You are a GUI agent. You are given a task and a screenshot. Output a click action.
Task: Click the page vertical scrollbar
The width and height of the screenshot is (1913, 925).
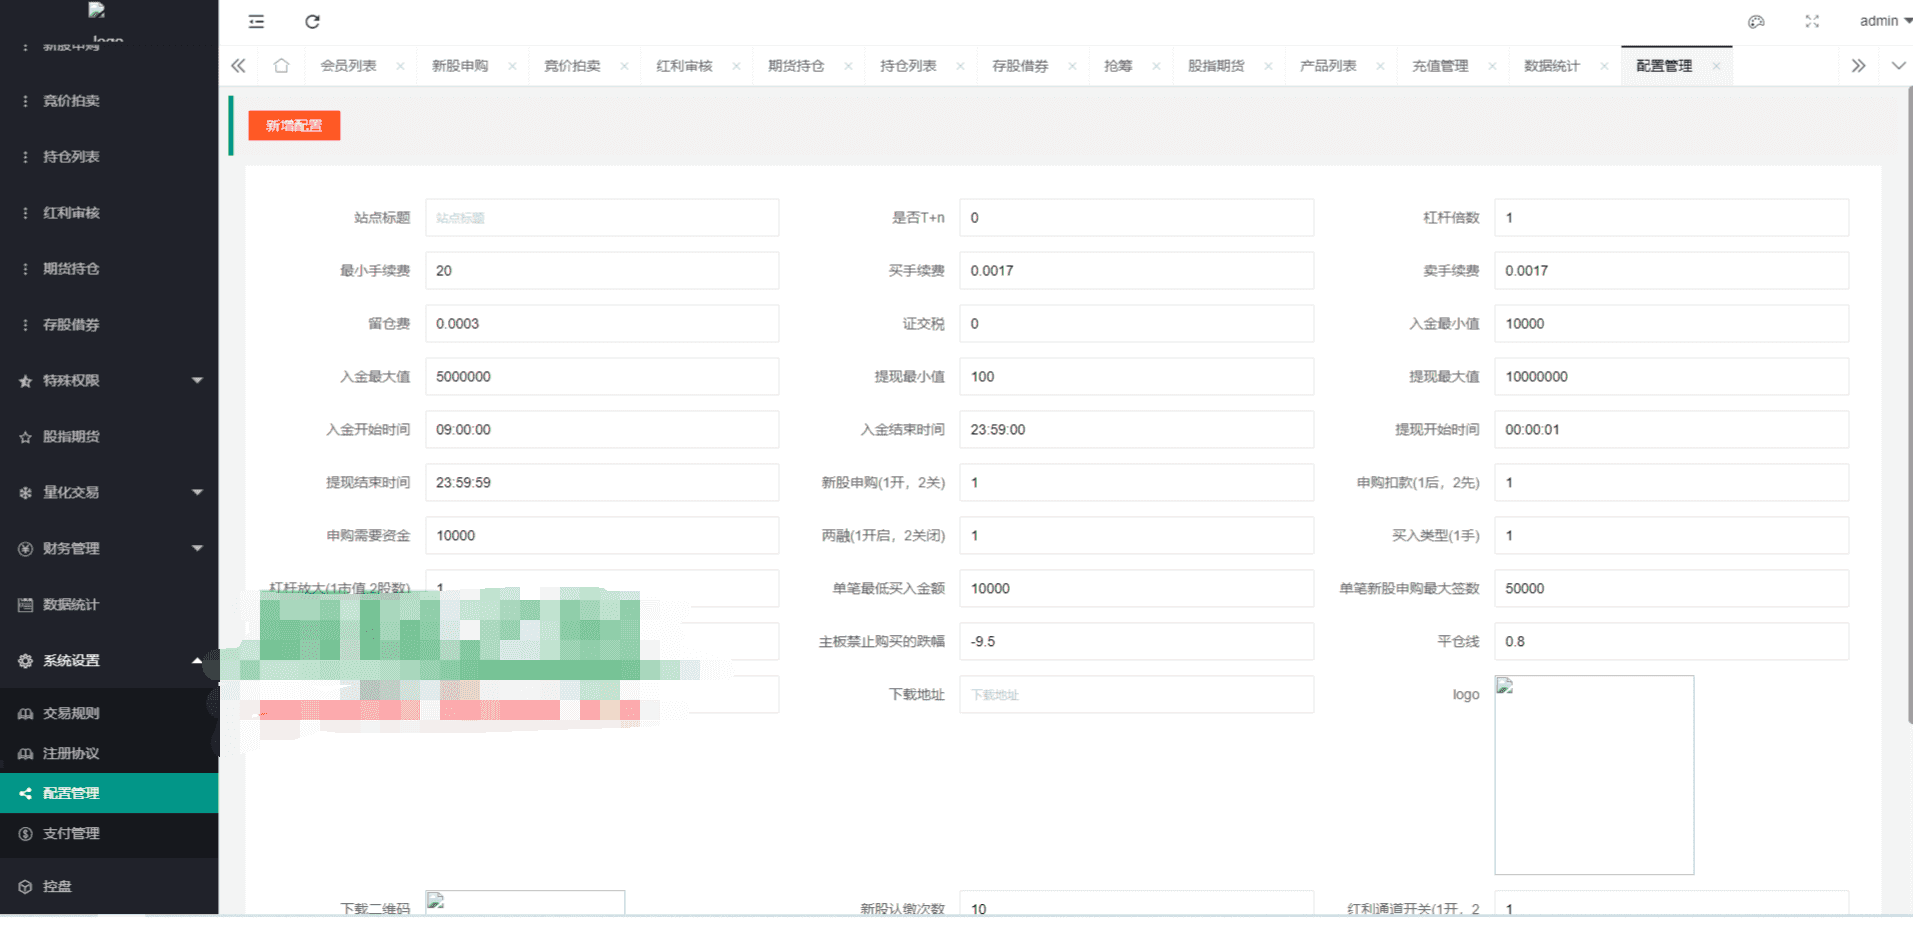(x=1909, y=405)
